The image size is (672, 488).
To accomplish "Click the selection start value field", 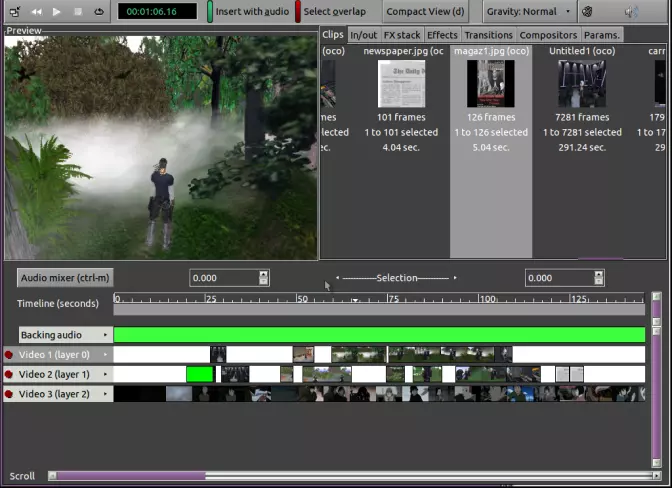I will [224, 278].
